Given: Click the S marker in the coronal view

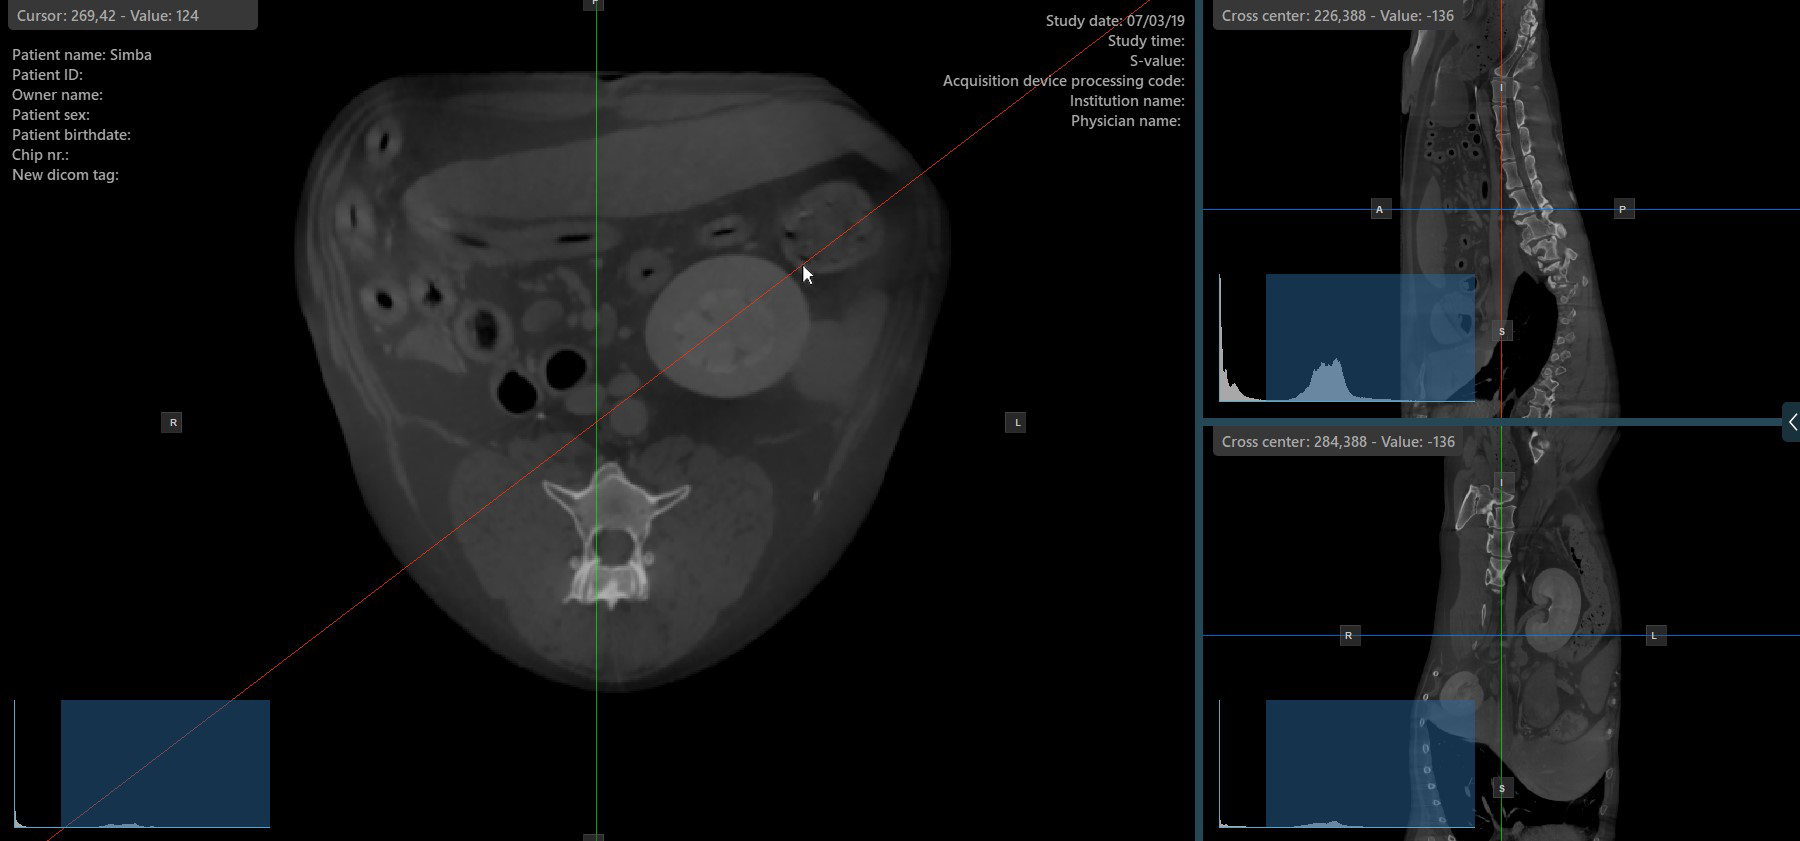Looking at the screenshot, I should pos(1501,789).
